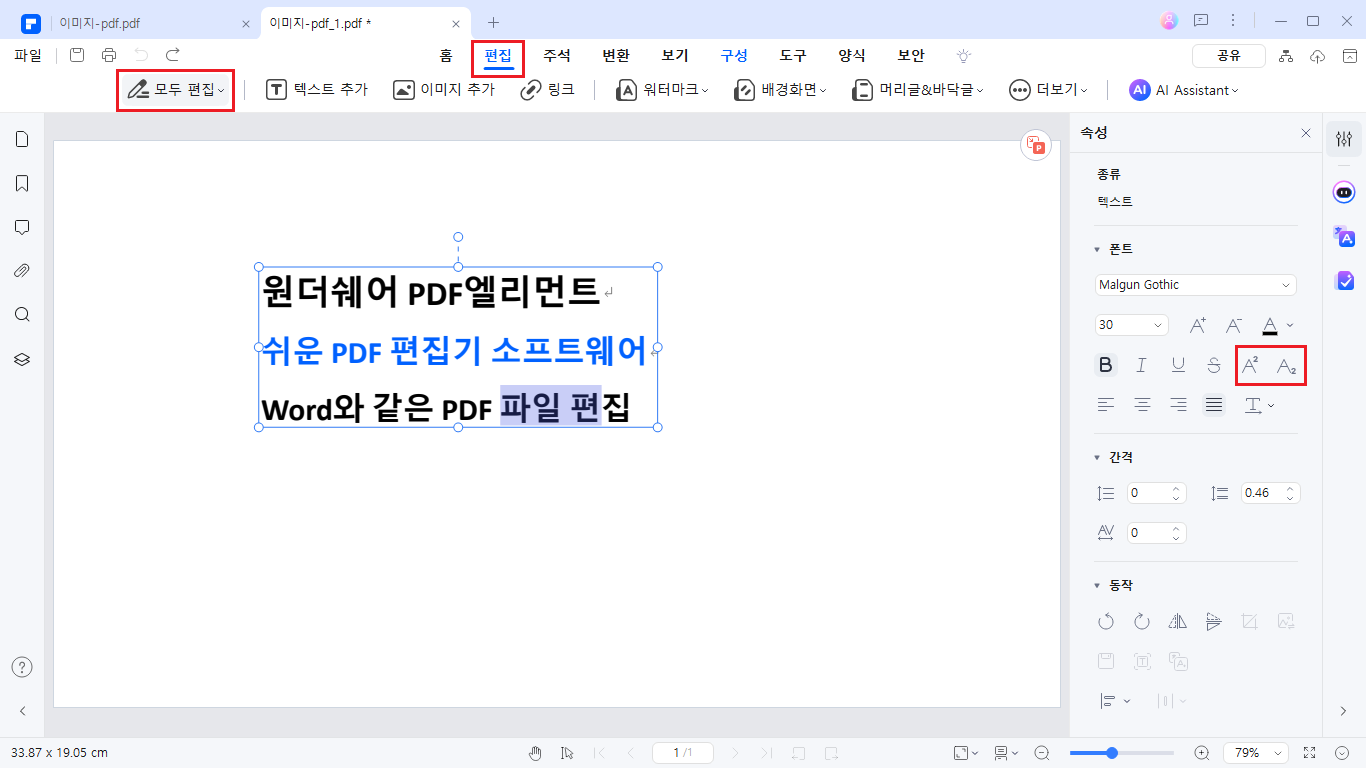
Task: Click 텍스트 추가 button
Action: [317, 90]
